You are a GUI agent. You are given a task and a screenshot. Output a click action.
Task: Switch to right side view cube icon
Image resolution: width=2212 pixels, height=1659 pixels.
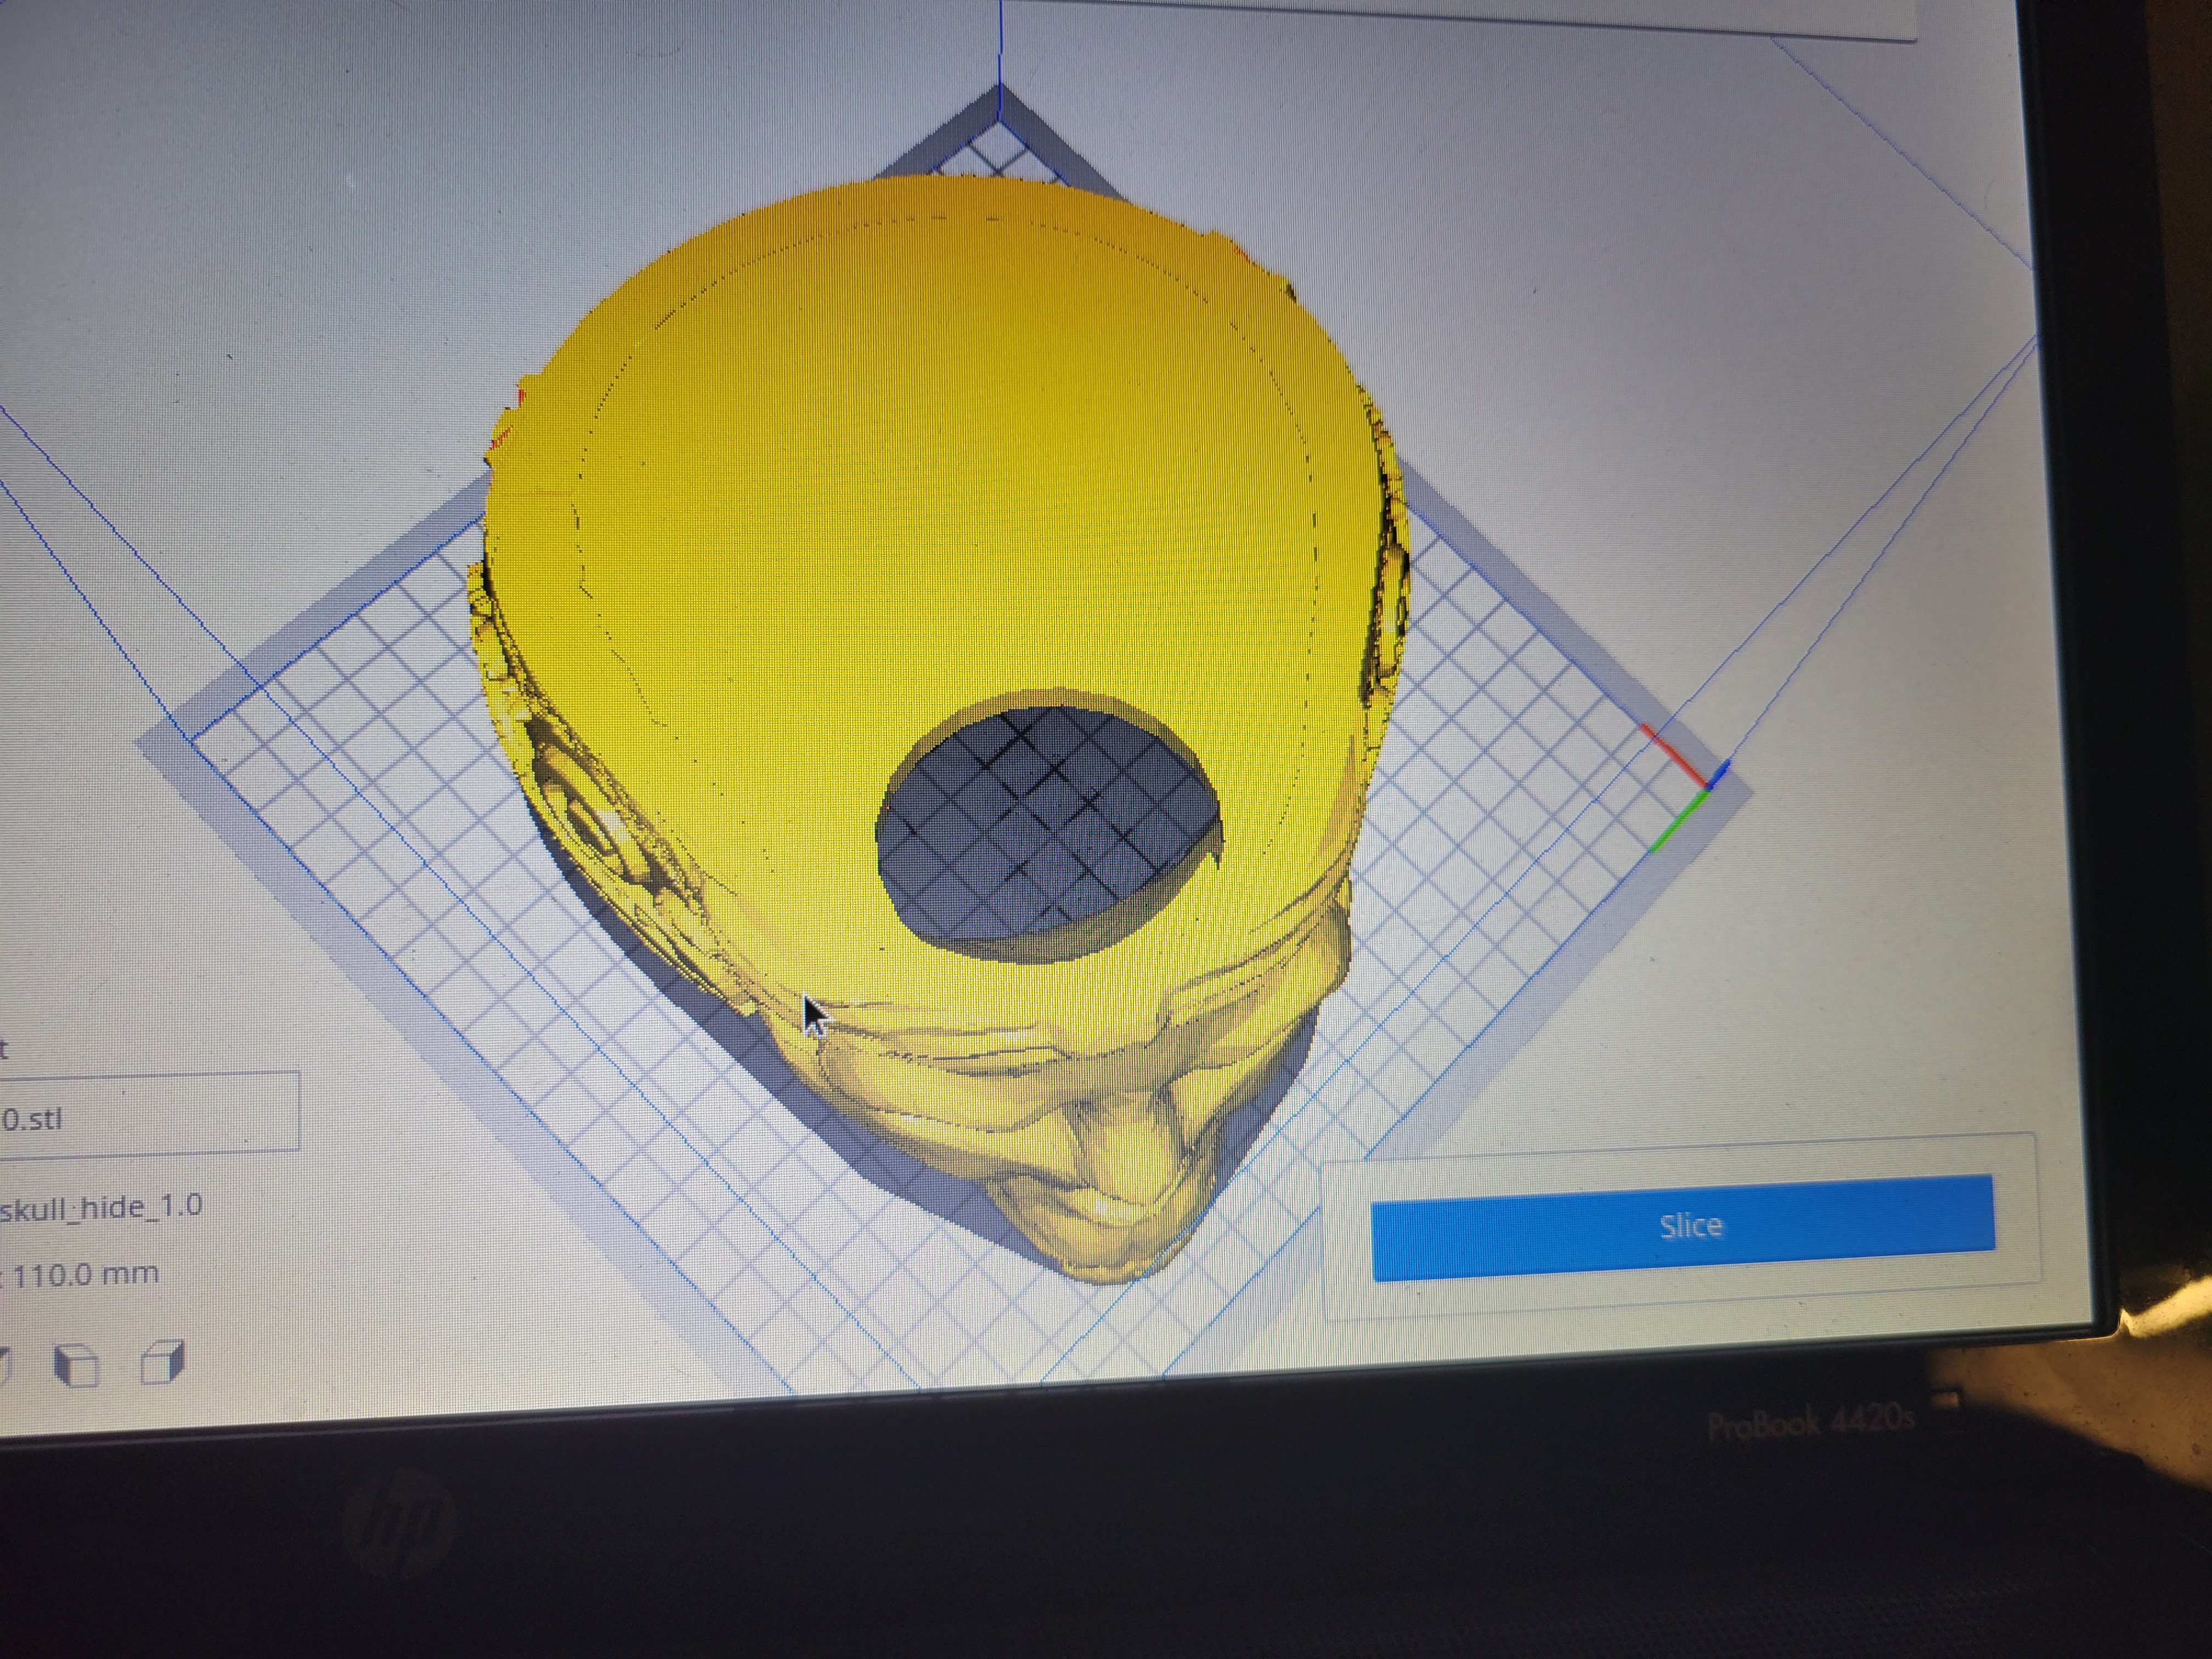[x=163, y=1362]
